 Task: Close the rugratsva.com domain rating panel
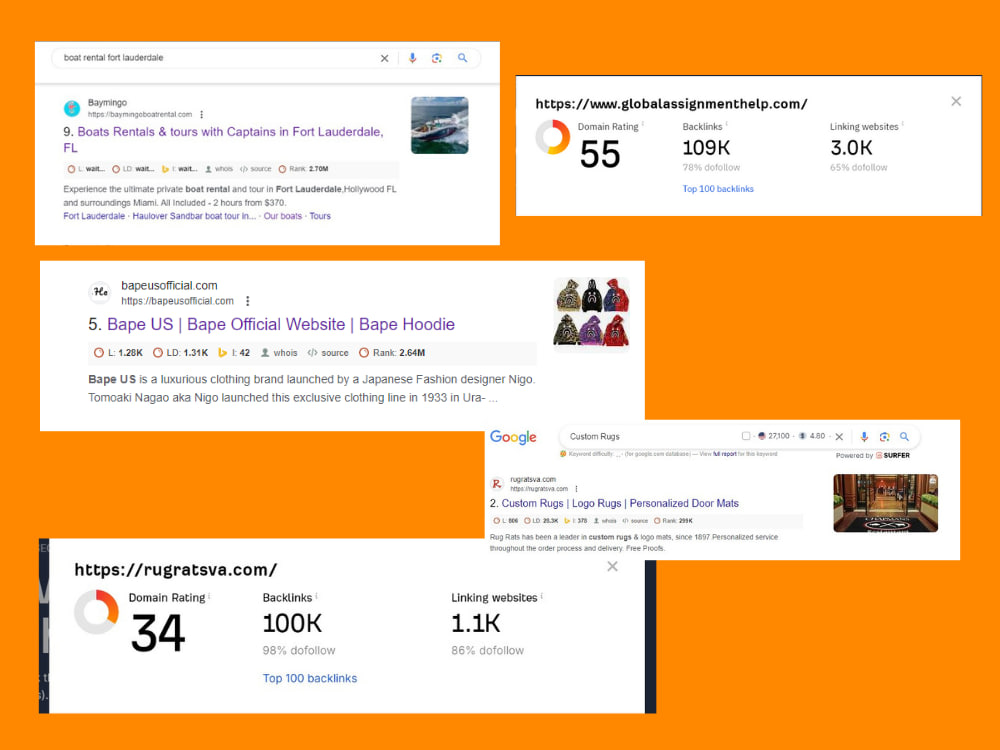point(612,566)
